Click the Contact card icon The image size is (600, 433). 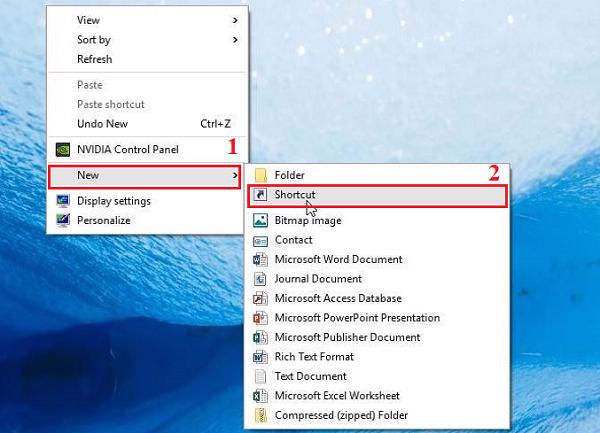point(260,240)
